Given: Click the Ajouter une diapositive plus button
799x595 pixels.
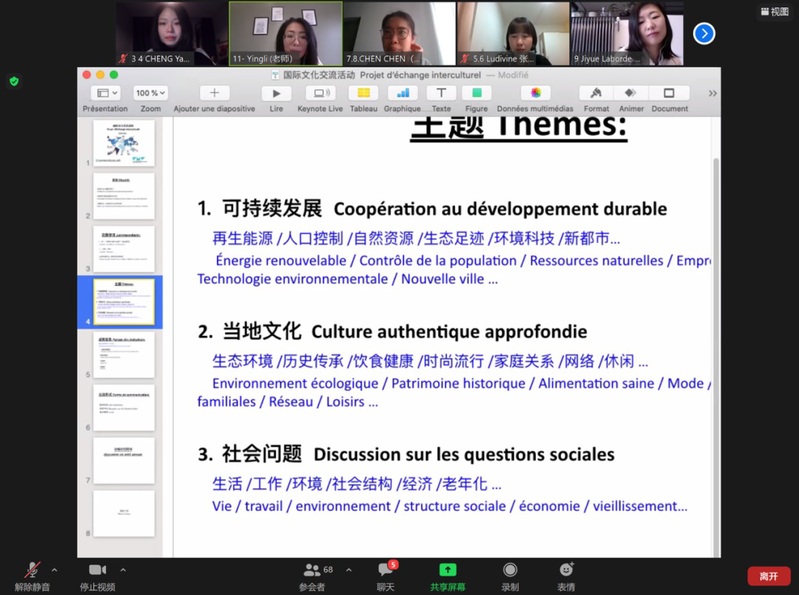Looking at the screenshot, I should pyautogui.click(x=214, y=93).
